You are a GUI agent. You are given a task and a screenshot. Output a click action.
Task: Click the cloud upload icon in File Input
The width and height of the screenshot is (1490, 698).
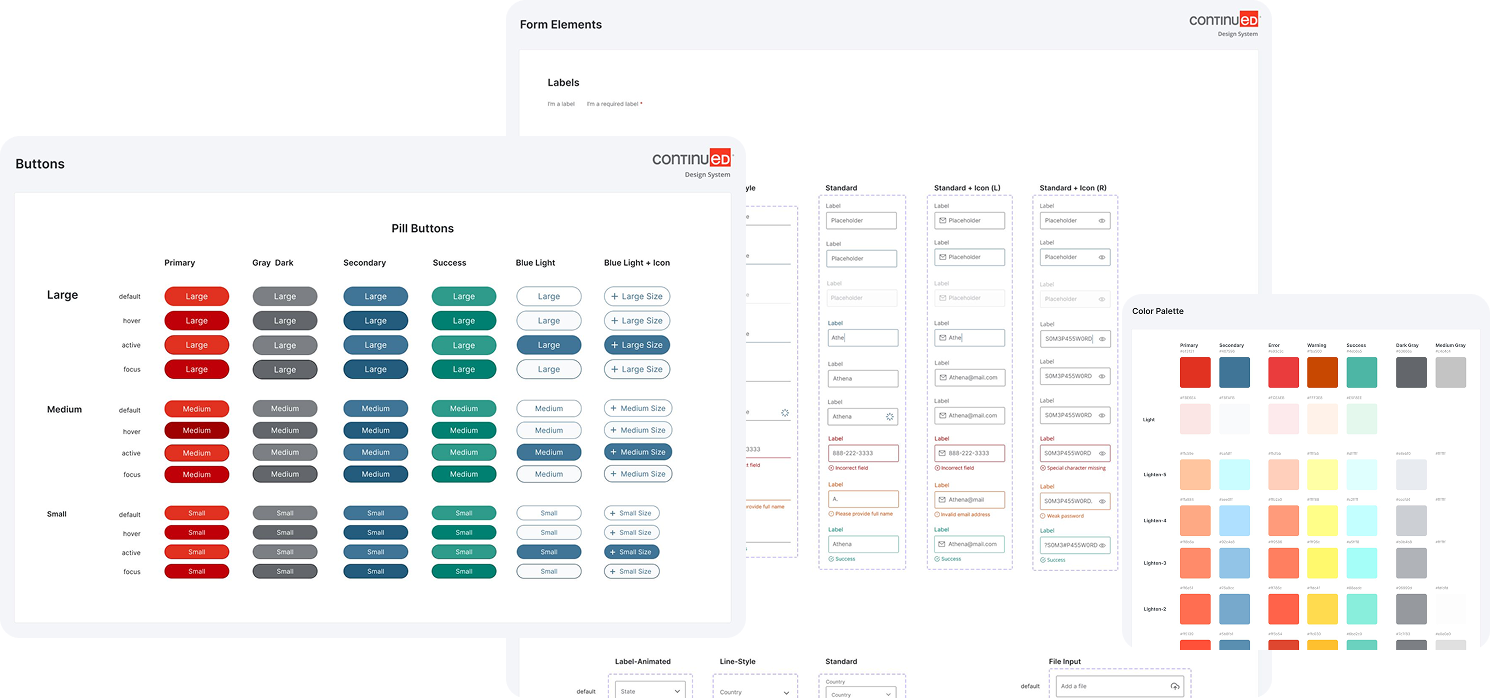(1175, 686)
